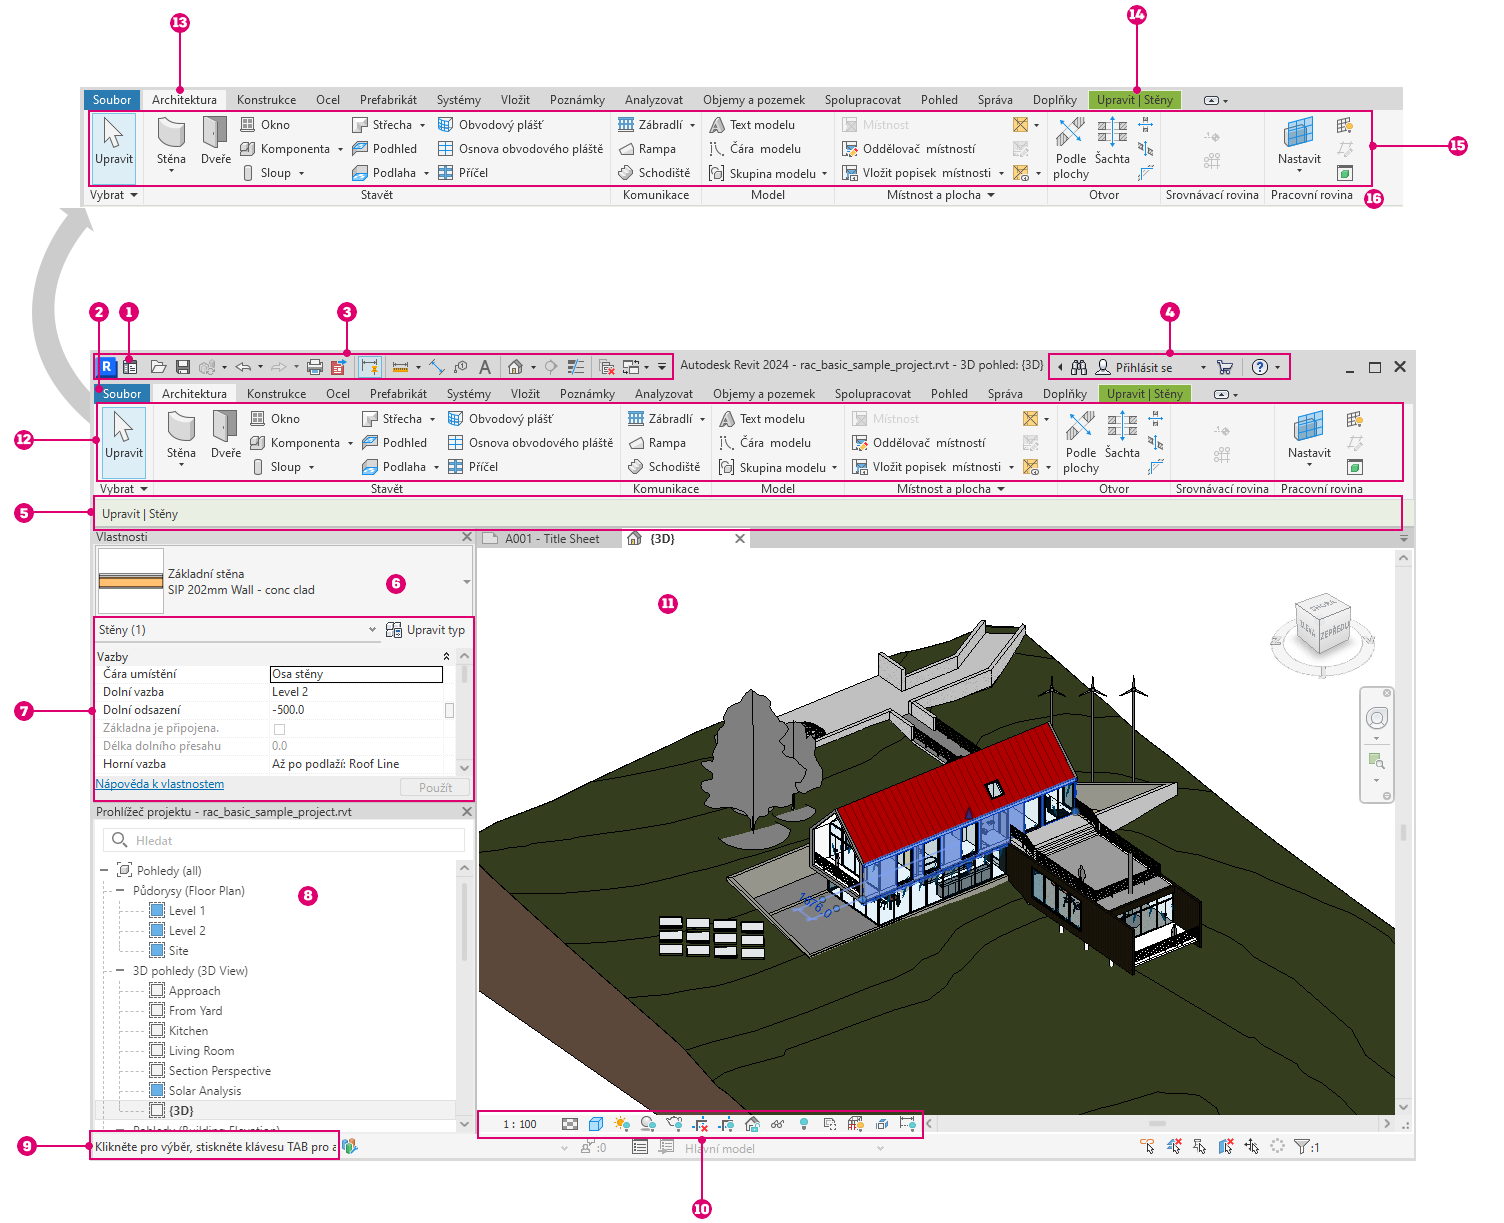Choose the Text tool letter A icon

pyautogui.click(x=485, y=367)
